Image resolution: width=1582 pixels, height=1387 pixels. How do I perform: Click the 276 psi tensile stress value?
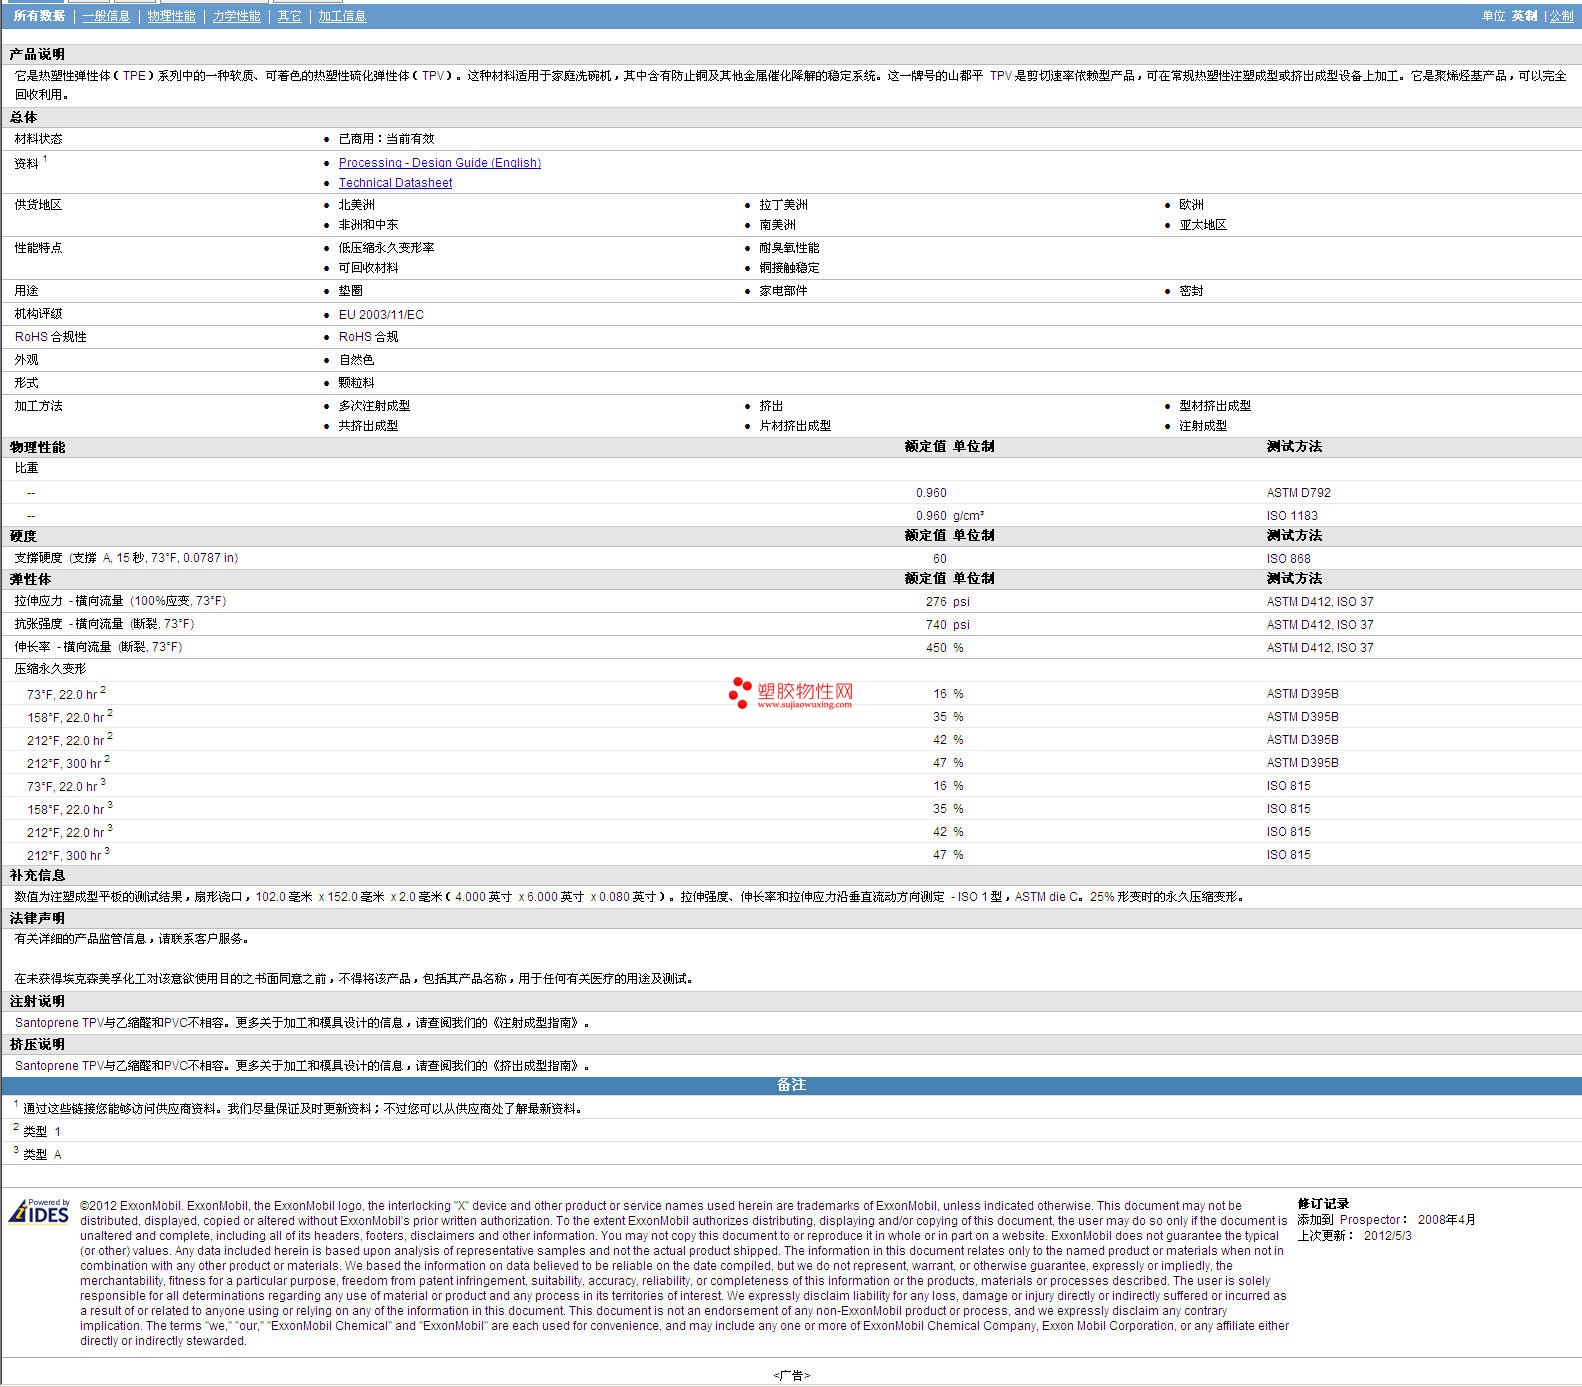(948, 602)
